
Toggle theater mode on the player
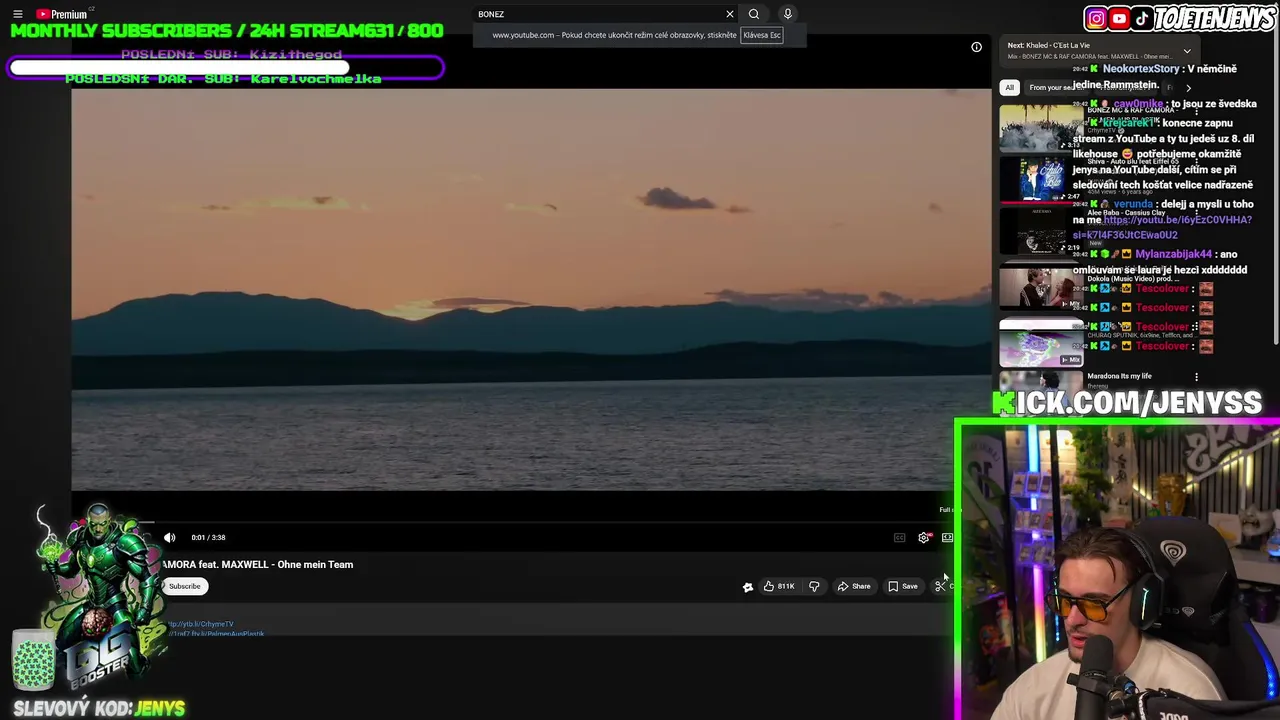coord(947,538)
